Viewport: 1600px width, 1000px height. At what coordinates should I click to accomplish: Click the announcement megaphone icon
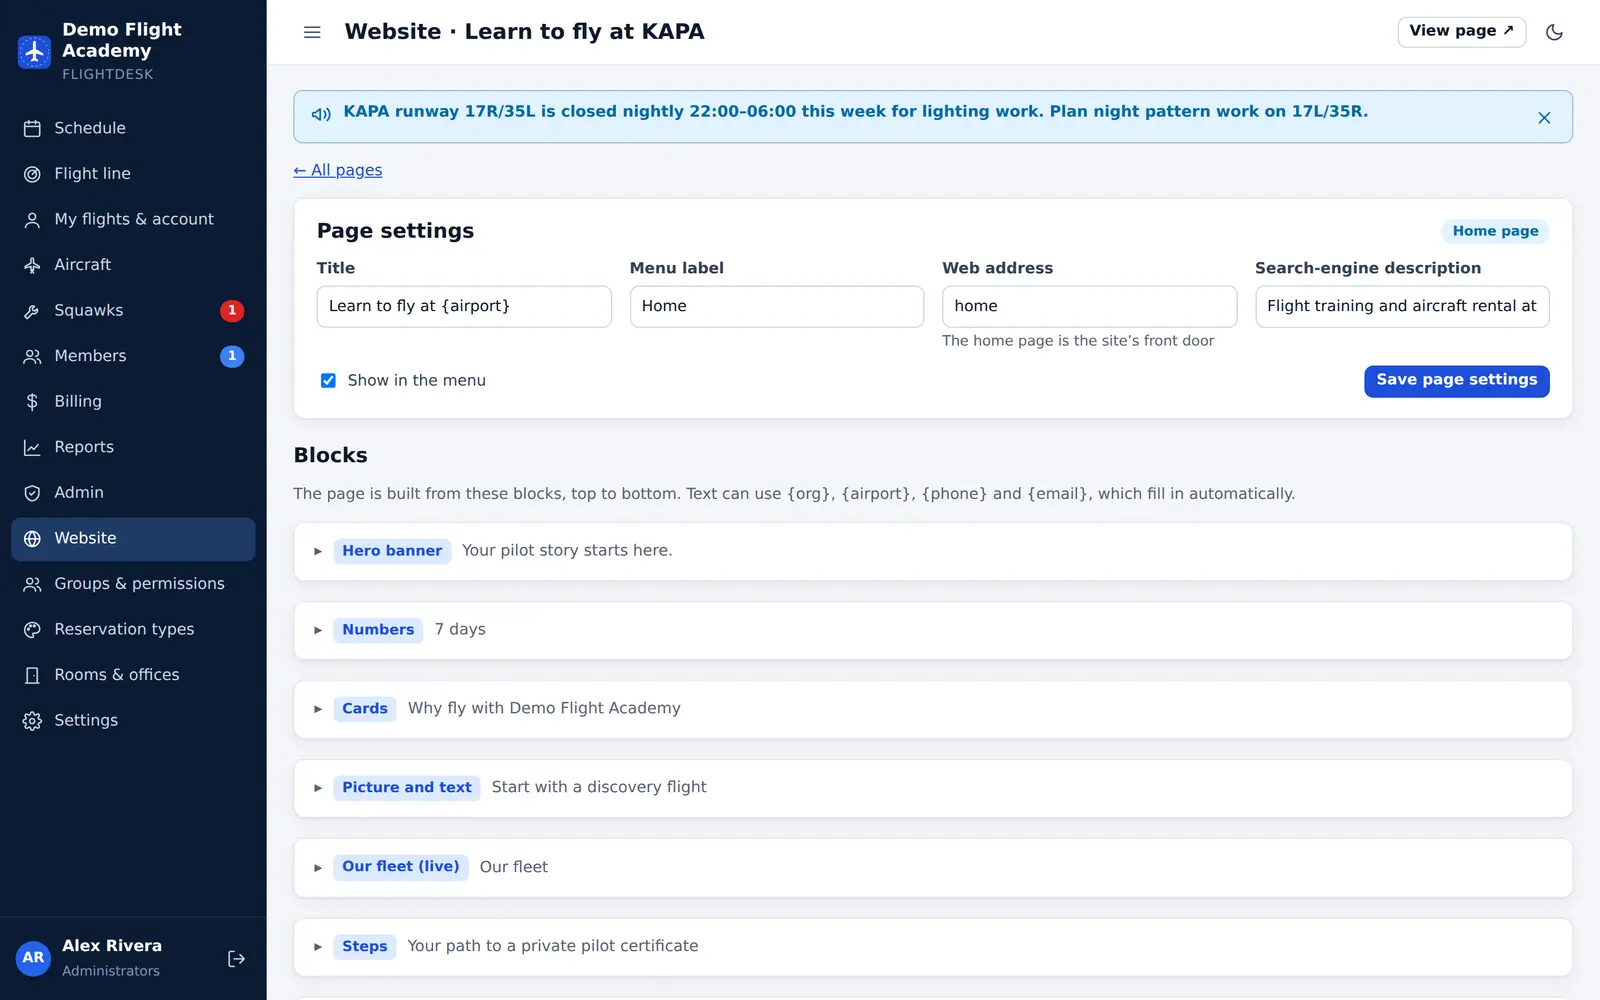point(321,114)
